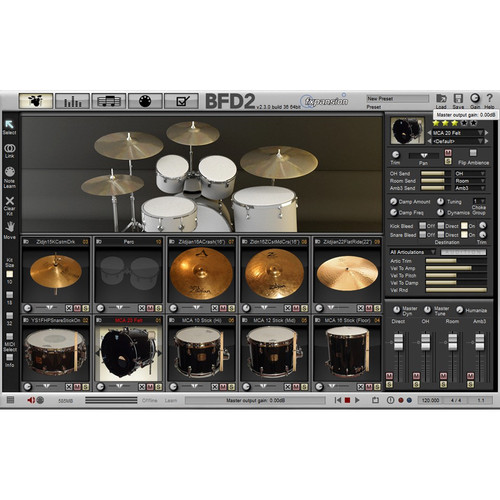Mute the Direct mixer channel

[389, 376]
